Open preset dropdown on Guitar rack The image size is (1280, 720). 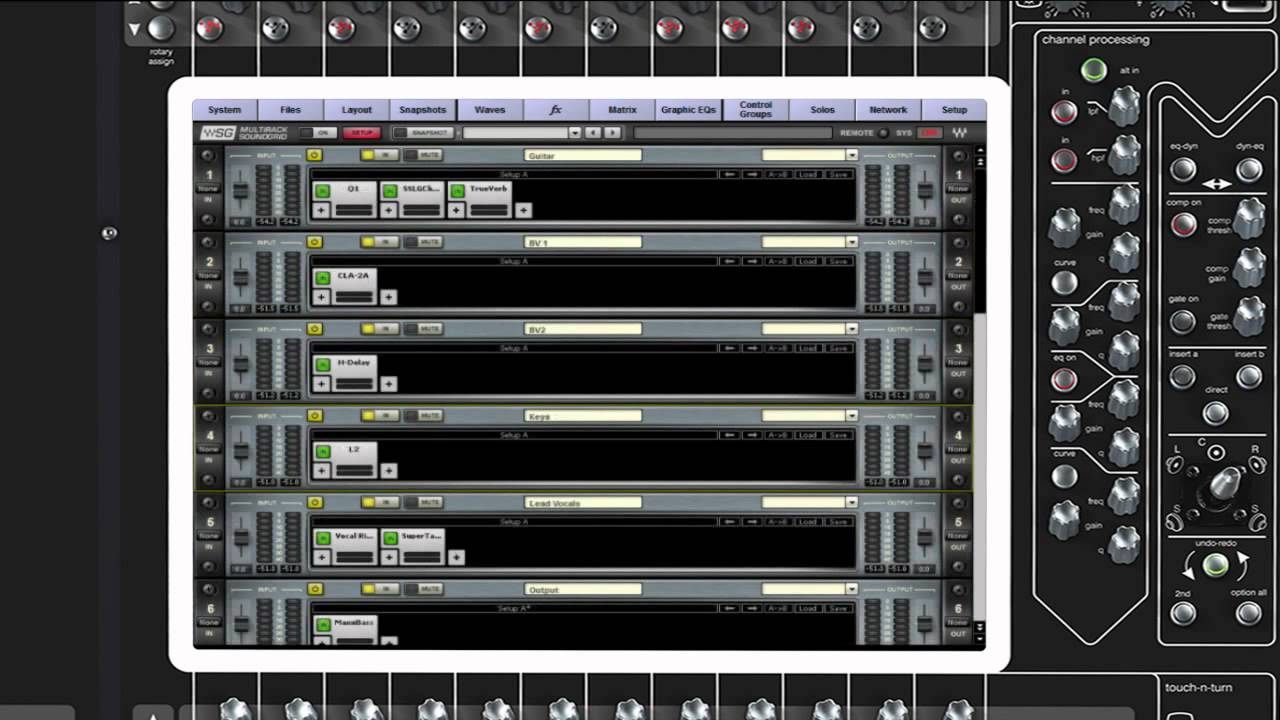[x=852, y=155]
